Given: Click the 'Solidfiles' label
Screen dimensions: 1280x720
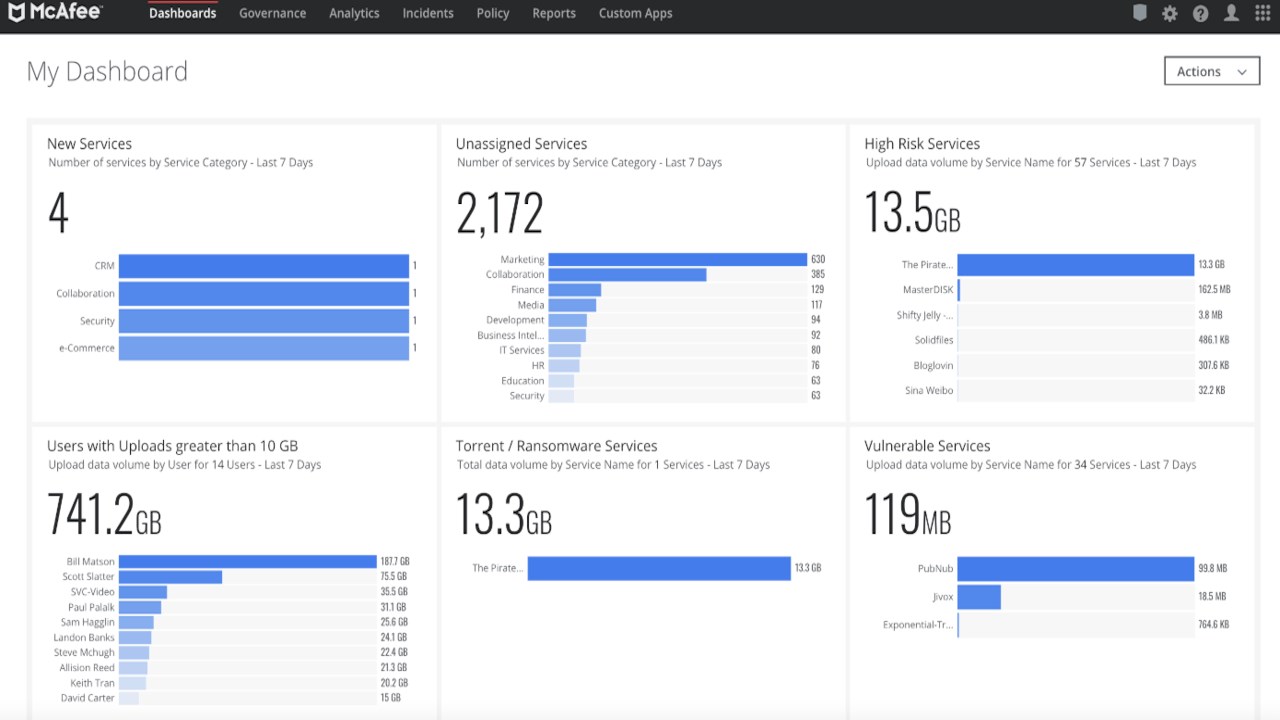Looking at the screenshot, I should pos(934,340).
